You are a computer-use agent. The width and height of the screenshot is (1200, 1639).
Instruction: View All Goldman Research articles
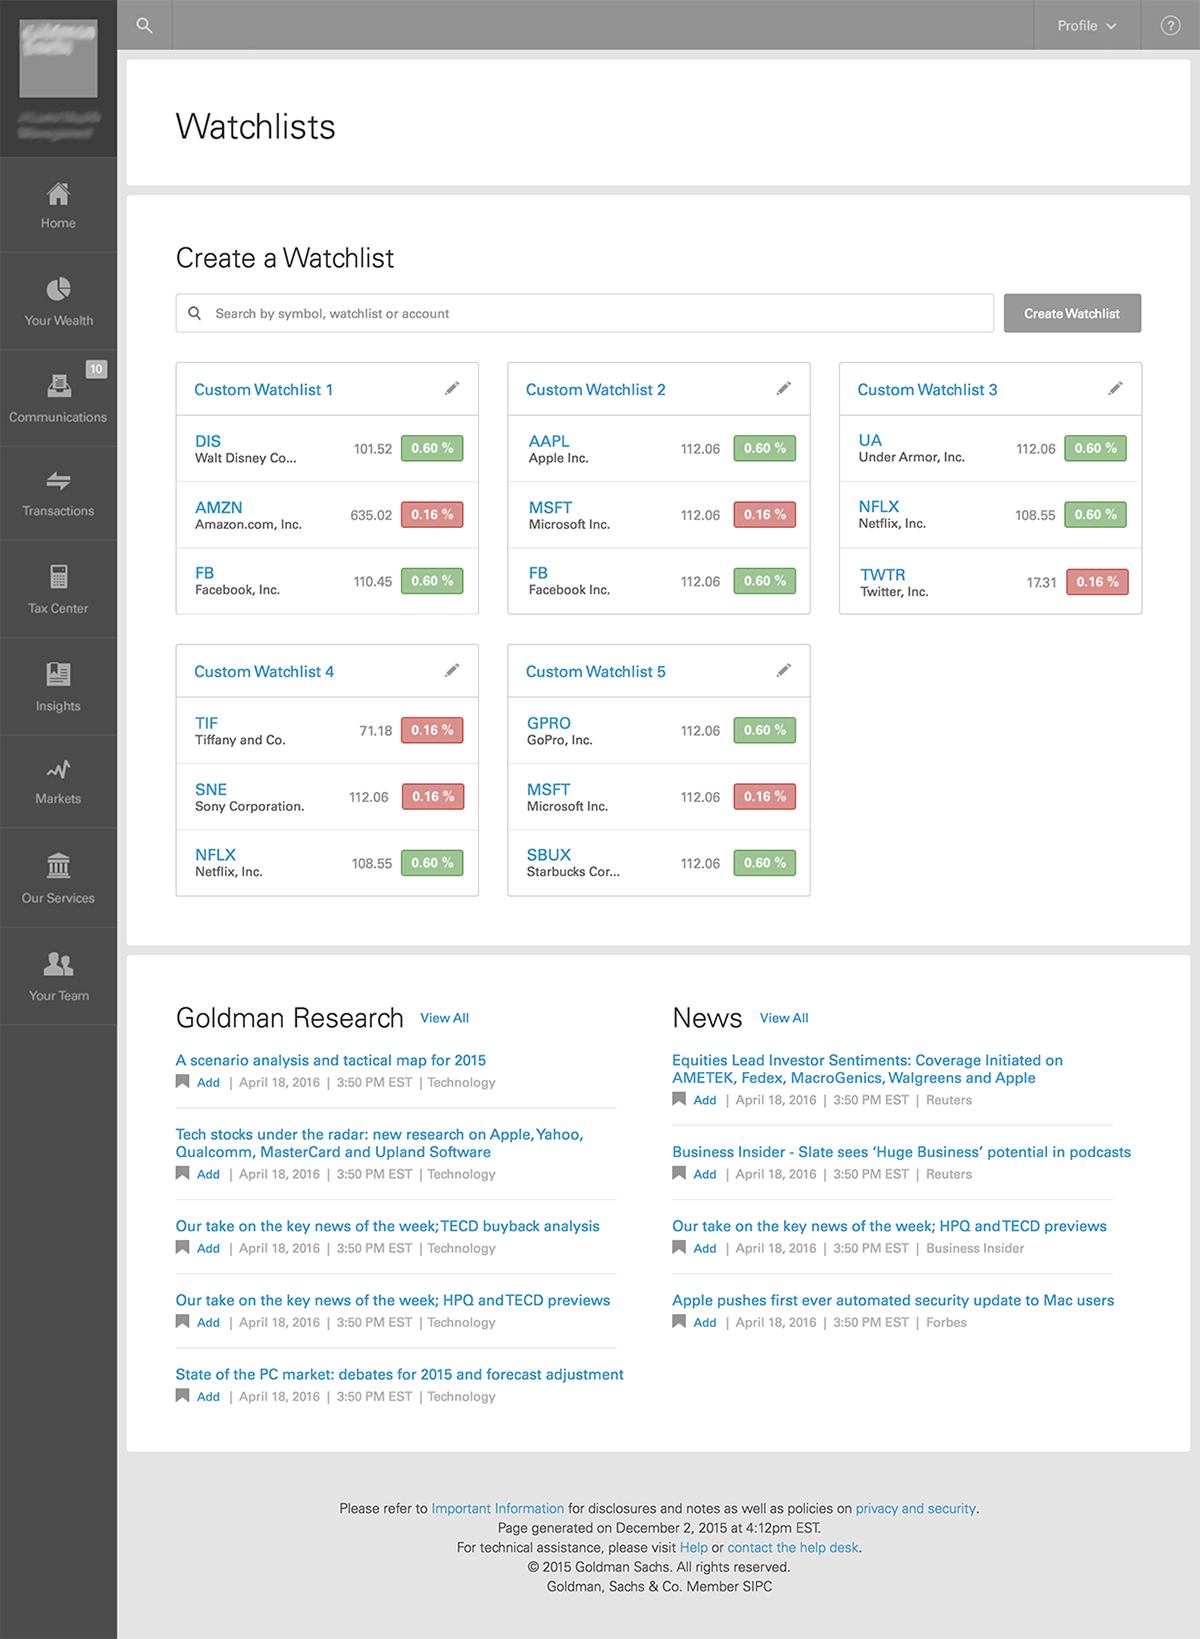click(444, 1018)
